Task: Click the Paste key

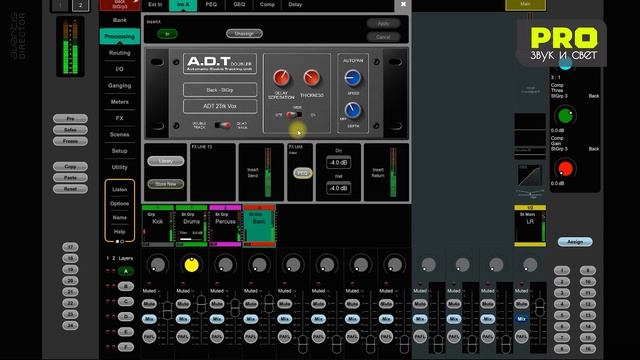Action: (70, 178)
